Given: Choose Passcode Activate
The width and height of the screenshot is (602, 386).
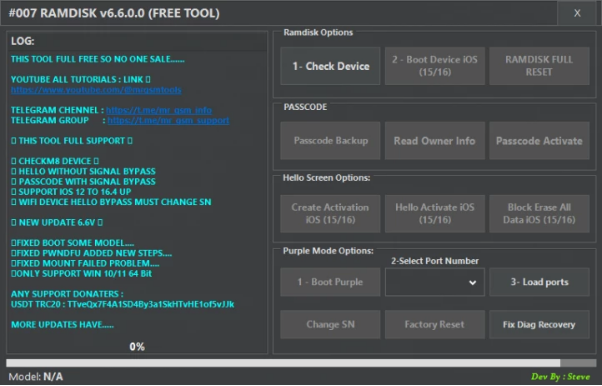Looking at the screenshot, I should [539, 141].
